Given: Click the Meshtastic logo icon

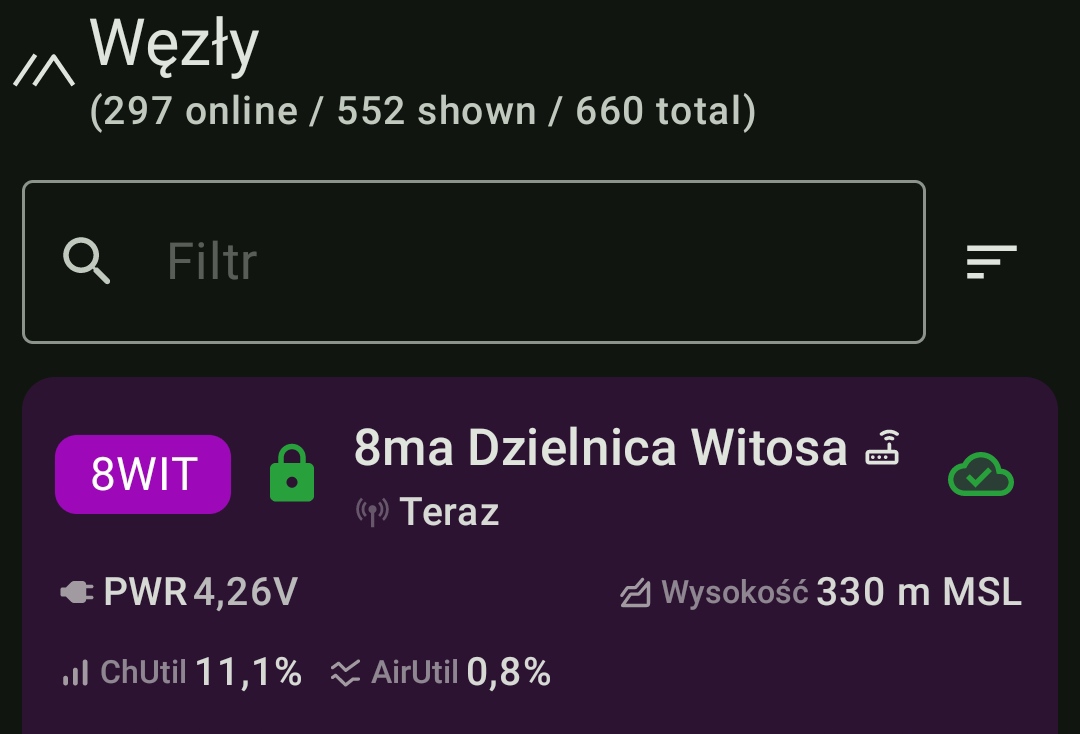Looking at the screenshot, I should (44, 70).
